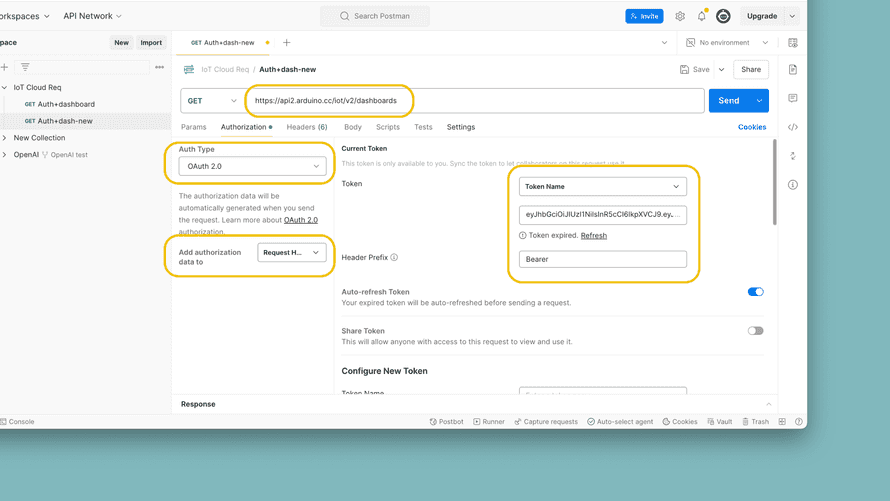This screenshot has height=501, width=890.
Task: Open the help question mark icon
Action: point(799,422)
